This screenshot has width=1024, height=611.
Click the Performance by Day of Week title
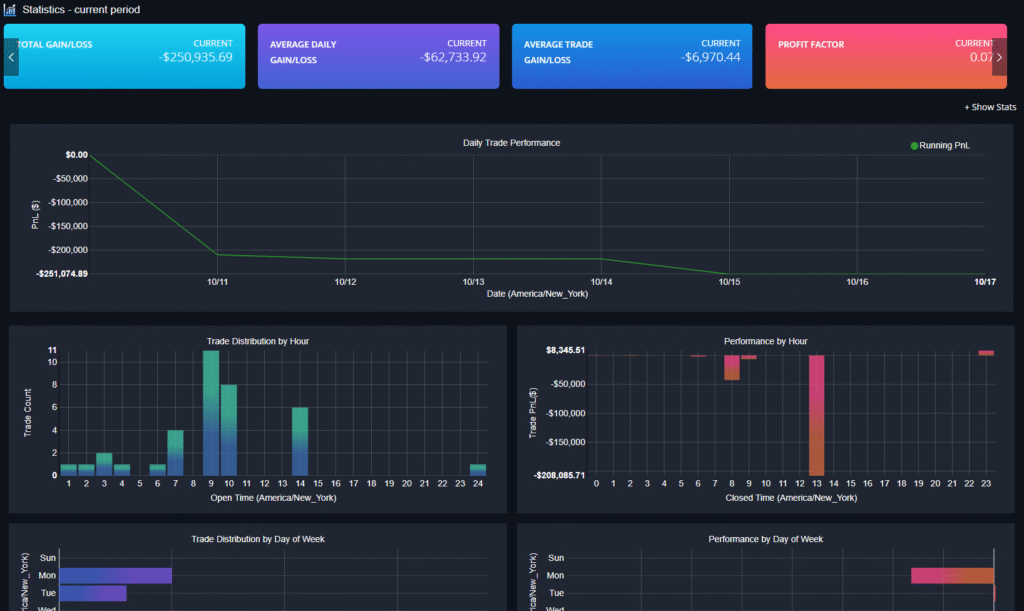[x=765, y=539]
